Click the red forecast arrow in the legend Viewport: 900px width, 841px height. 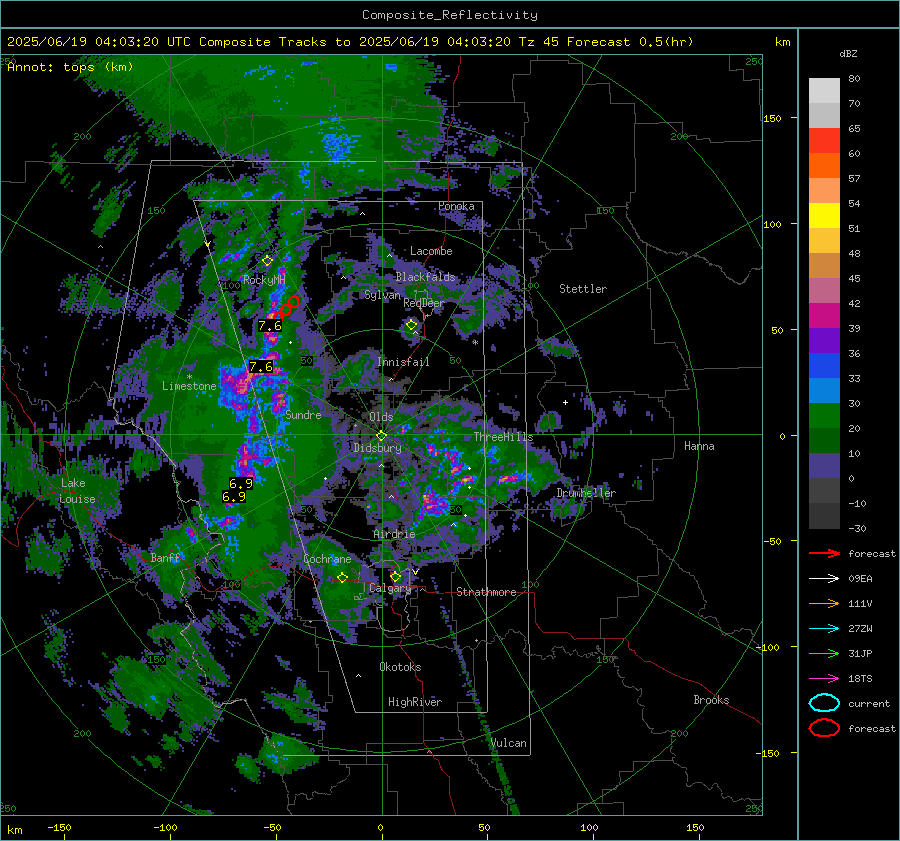[824, 553]
